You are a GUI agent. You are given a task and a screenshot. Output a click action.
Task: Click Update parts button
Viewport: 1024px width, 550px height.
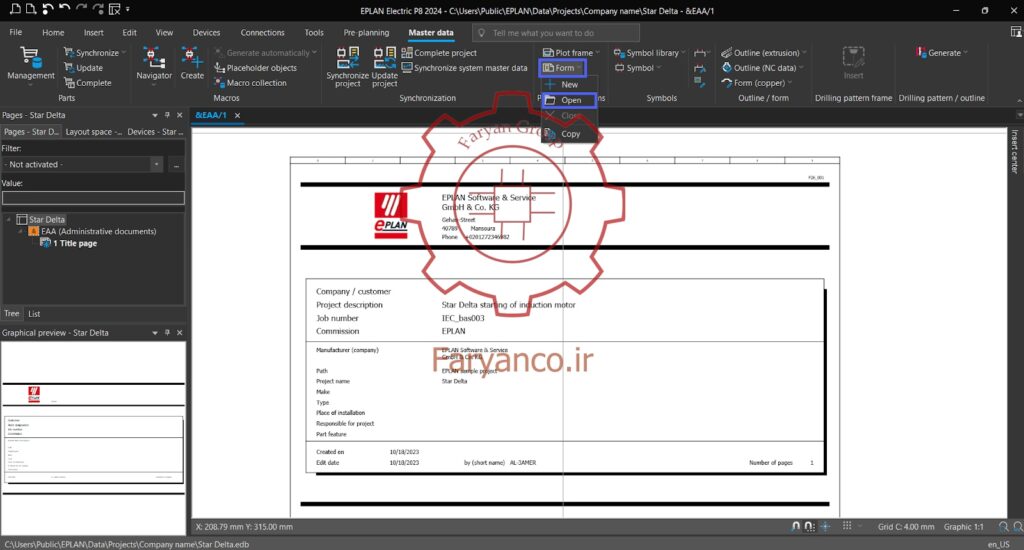coord(83,68)
